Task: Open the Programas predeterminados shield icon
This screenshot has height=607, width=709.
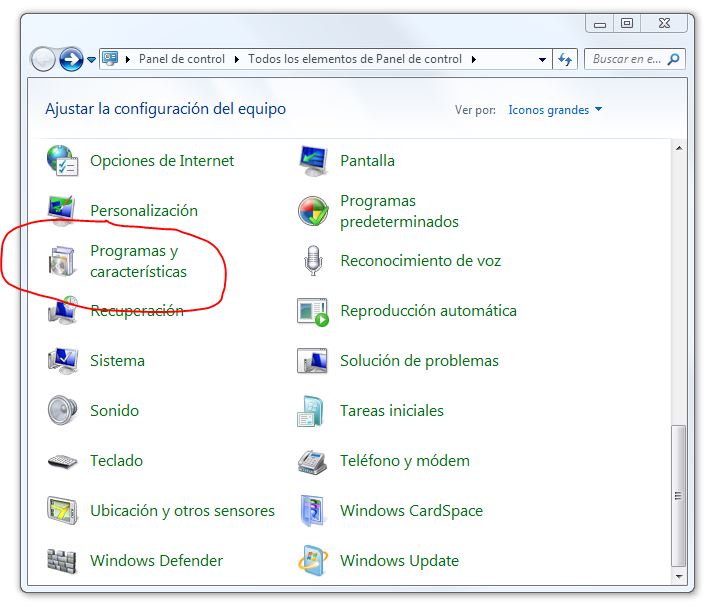Action: point(313,211)
